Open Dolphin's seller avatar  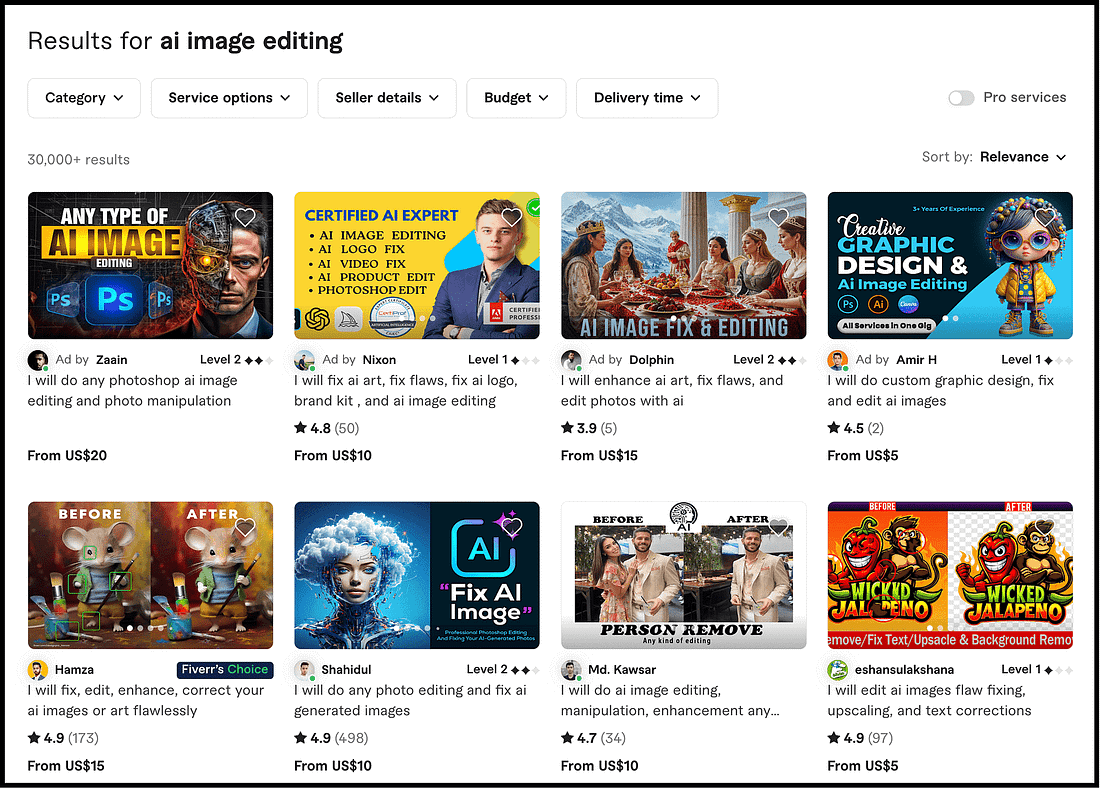571,360
